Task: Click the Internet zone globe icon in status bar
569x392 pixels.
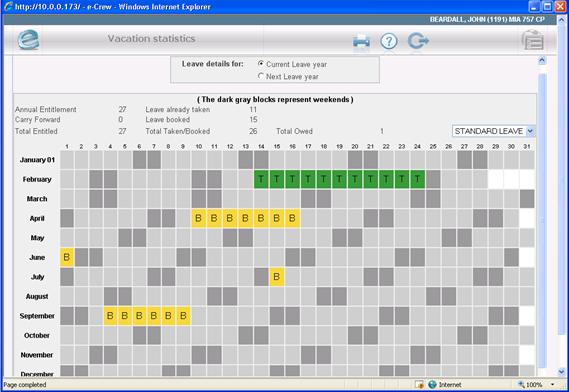Action: [432, 384]
